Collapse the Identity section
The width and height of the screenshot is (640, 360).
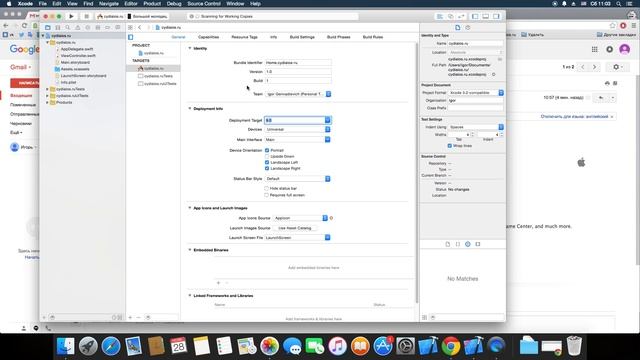click(x=189, y=48)
